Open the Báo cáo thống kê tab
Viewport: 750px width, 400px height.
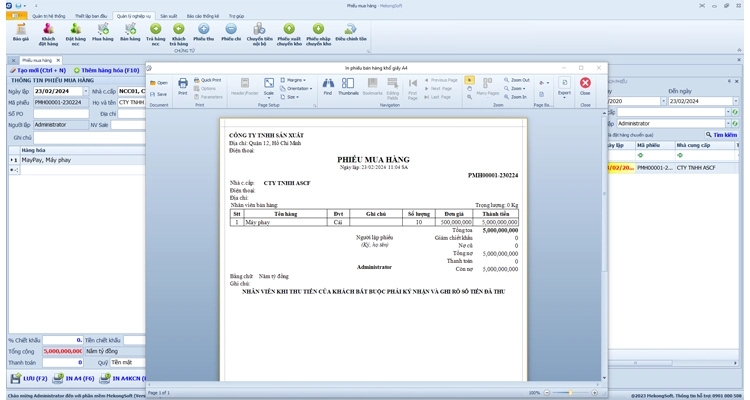203,16
